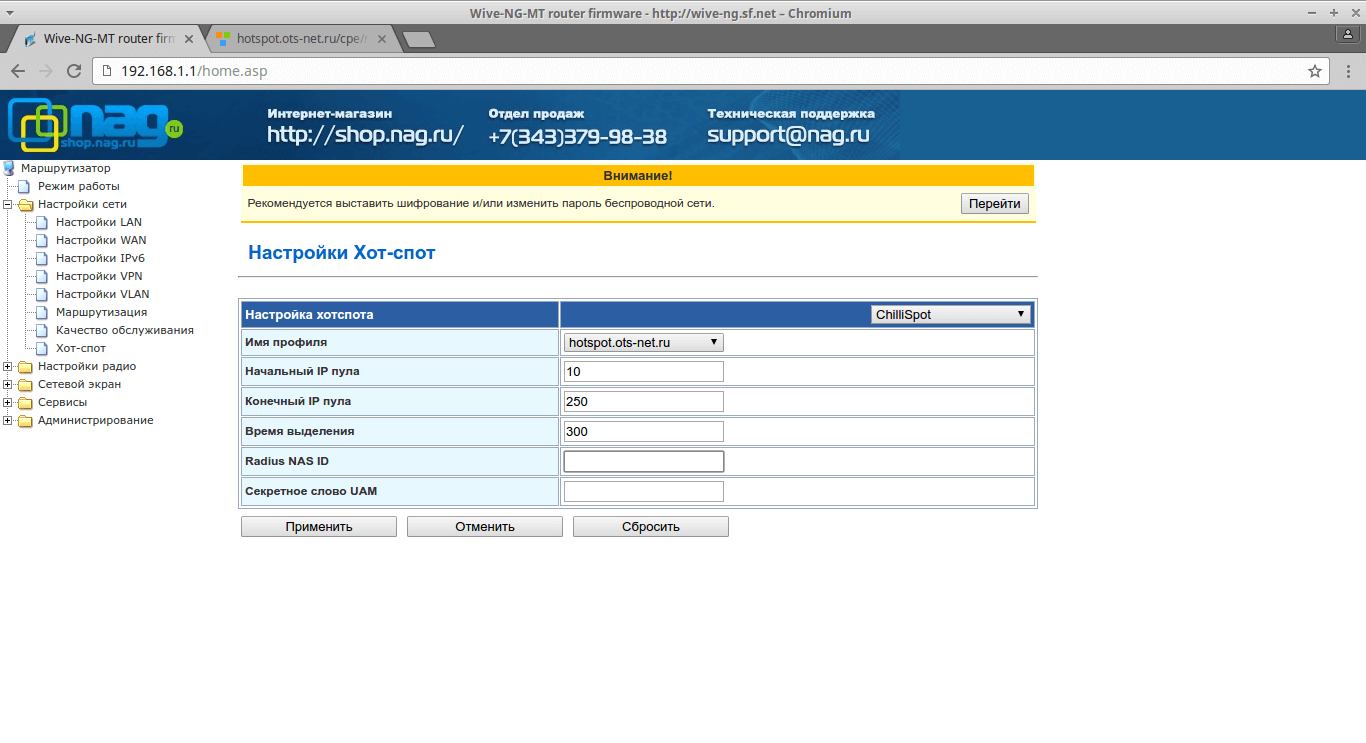The image size is (1366, 743).
Task: Click the phone number +7(343)379-98-38
Action: (577, 136)
